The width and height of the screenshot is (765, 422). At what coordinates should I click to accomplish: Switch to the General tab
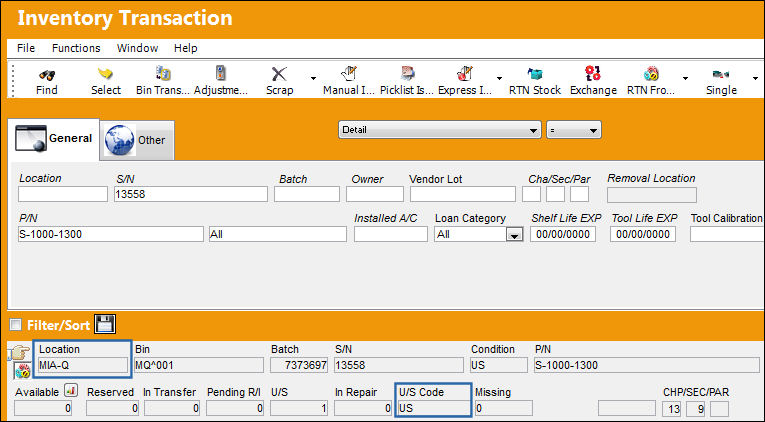click(54, 139)
